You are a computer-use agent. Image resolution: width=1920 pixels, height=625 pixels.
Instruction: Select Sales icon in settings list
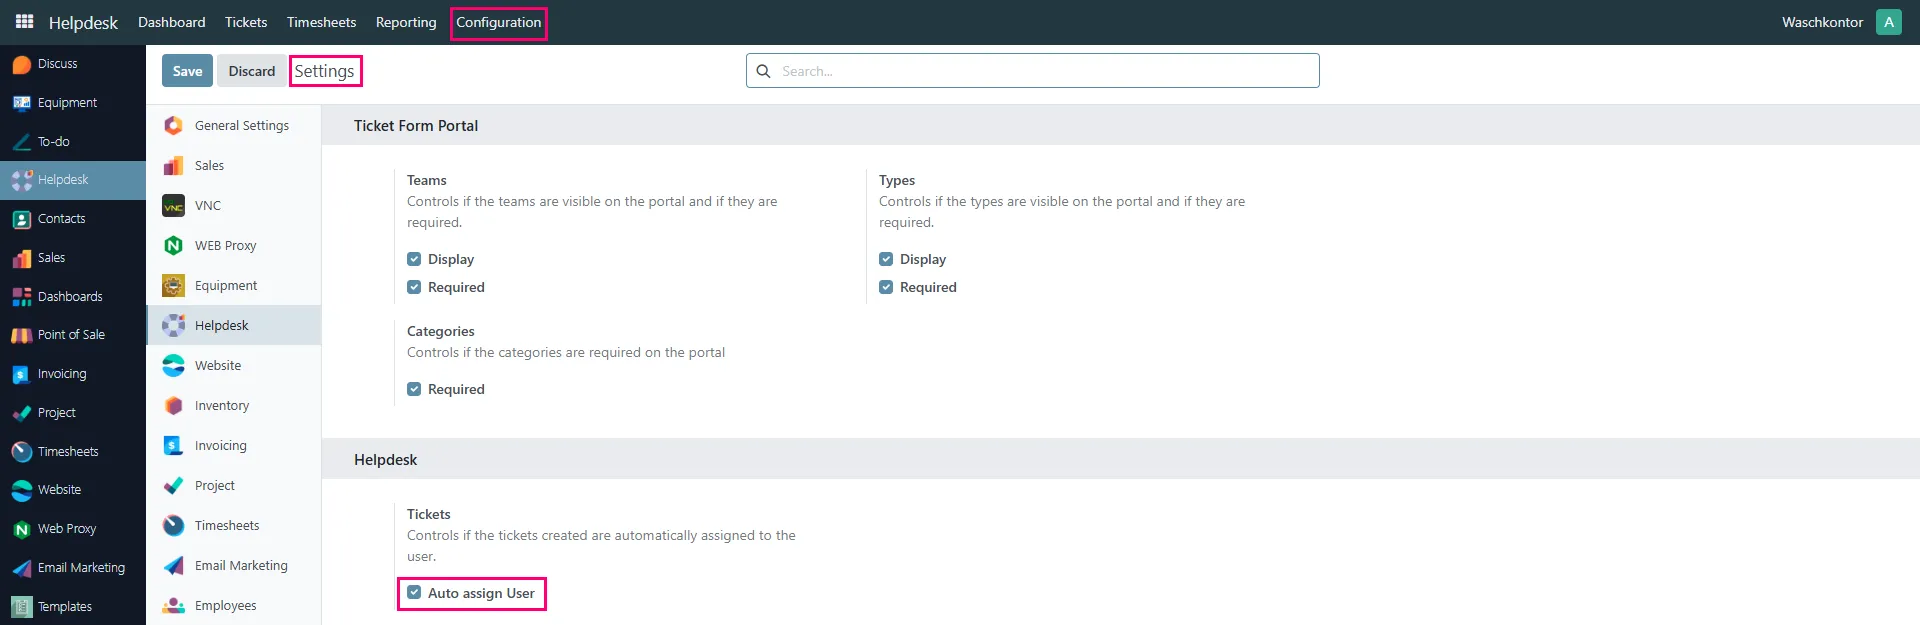click(x=174, y=166)
